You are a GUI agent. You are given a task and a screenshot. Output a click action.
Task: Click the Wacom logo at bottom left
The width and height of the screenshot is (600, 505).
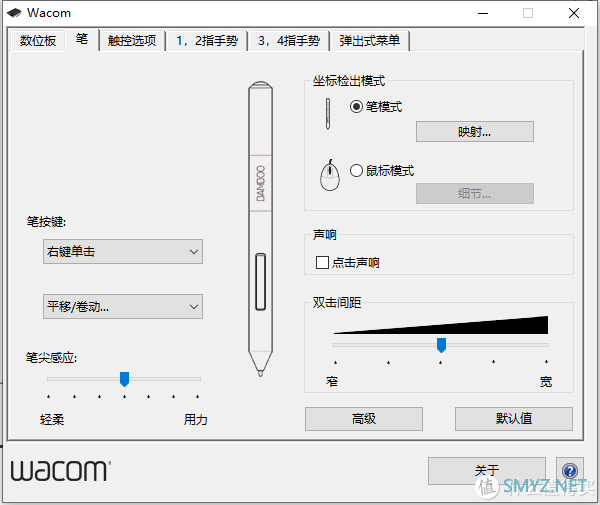(61, 471)
